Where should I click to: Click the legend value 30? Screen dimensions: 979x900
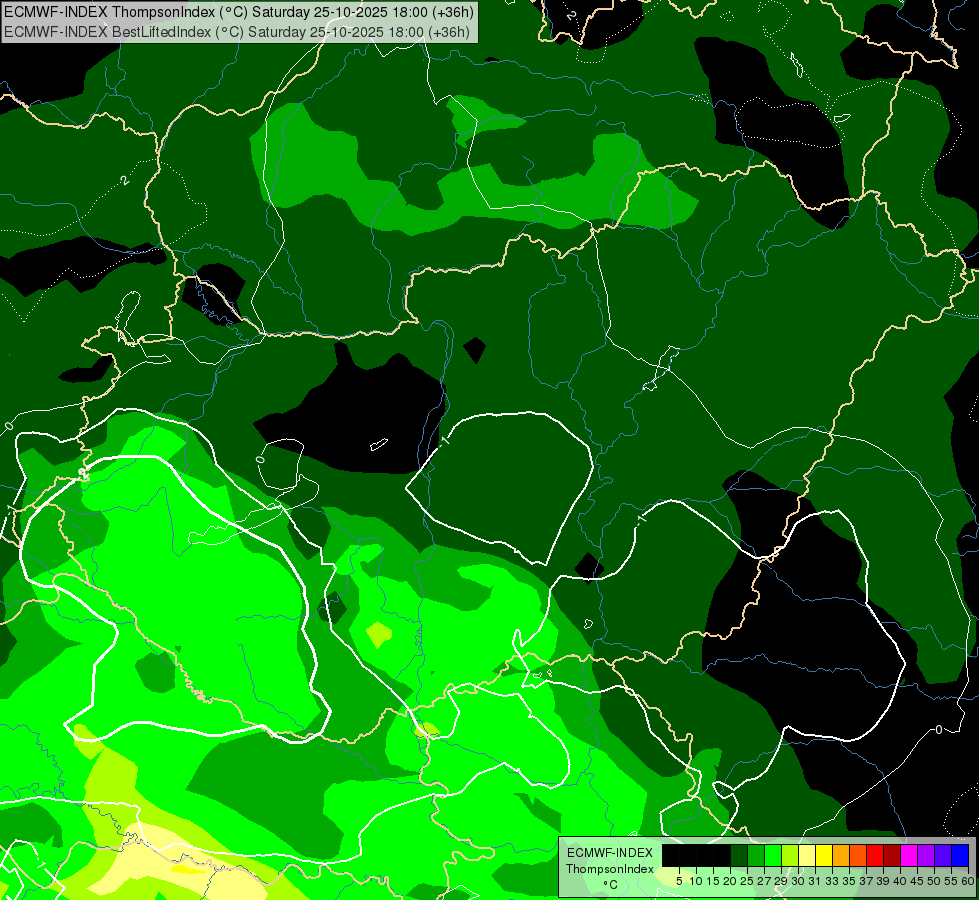point(798,881)
